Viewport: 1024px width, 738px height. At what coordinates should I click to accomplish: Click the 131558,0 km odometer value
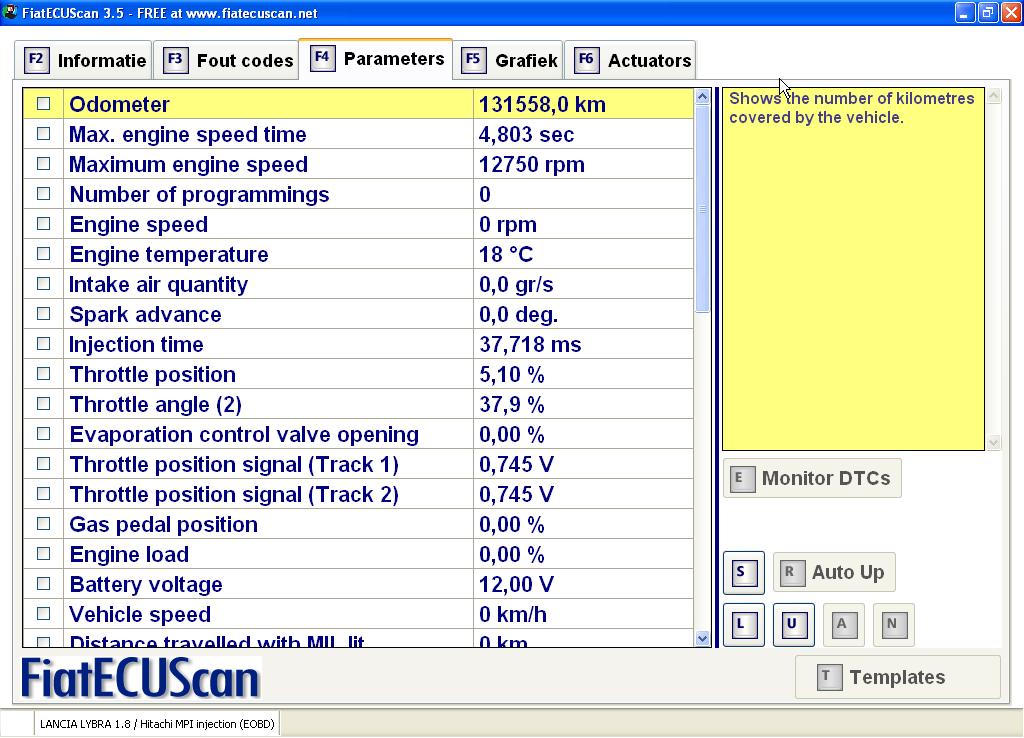point(542,104)
